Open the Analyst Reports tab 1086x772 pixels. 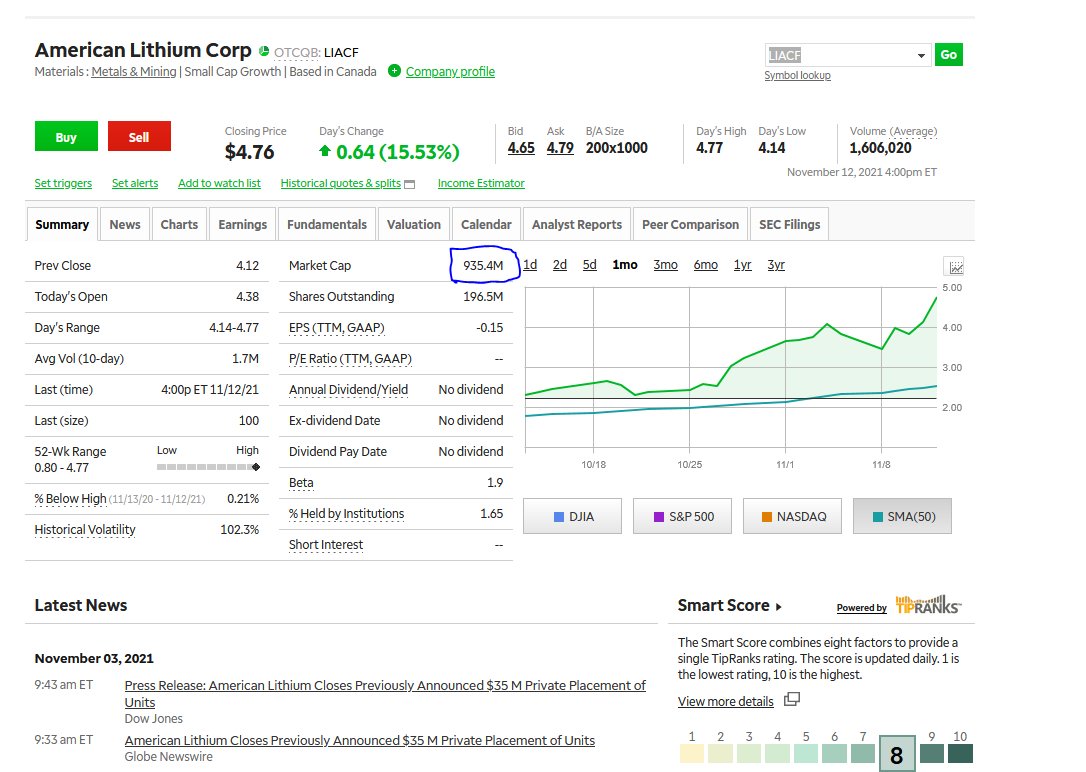coord(577,224)
